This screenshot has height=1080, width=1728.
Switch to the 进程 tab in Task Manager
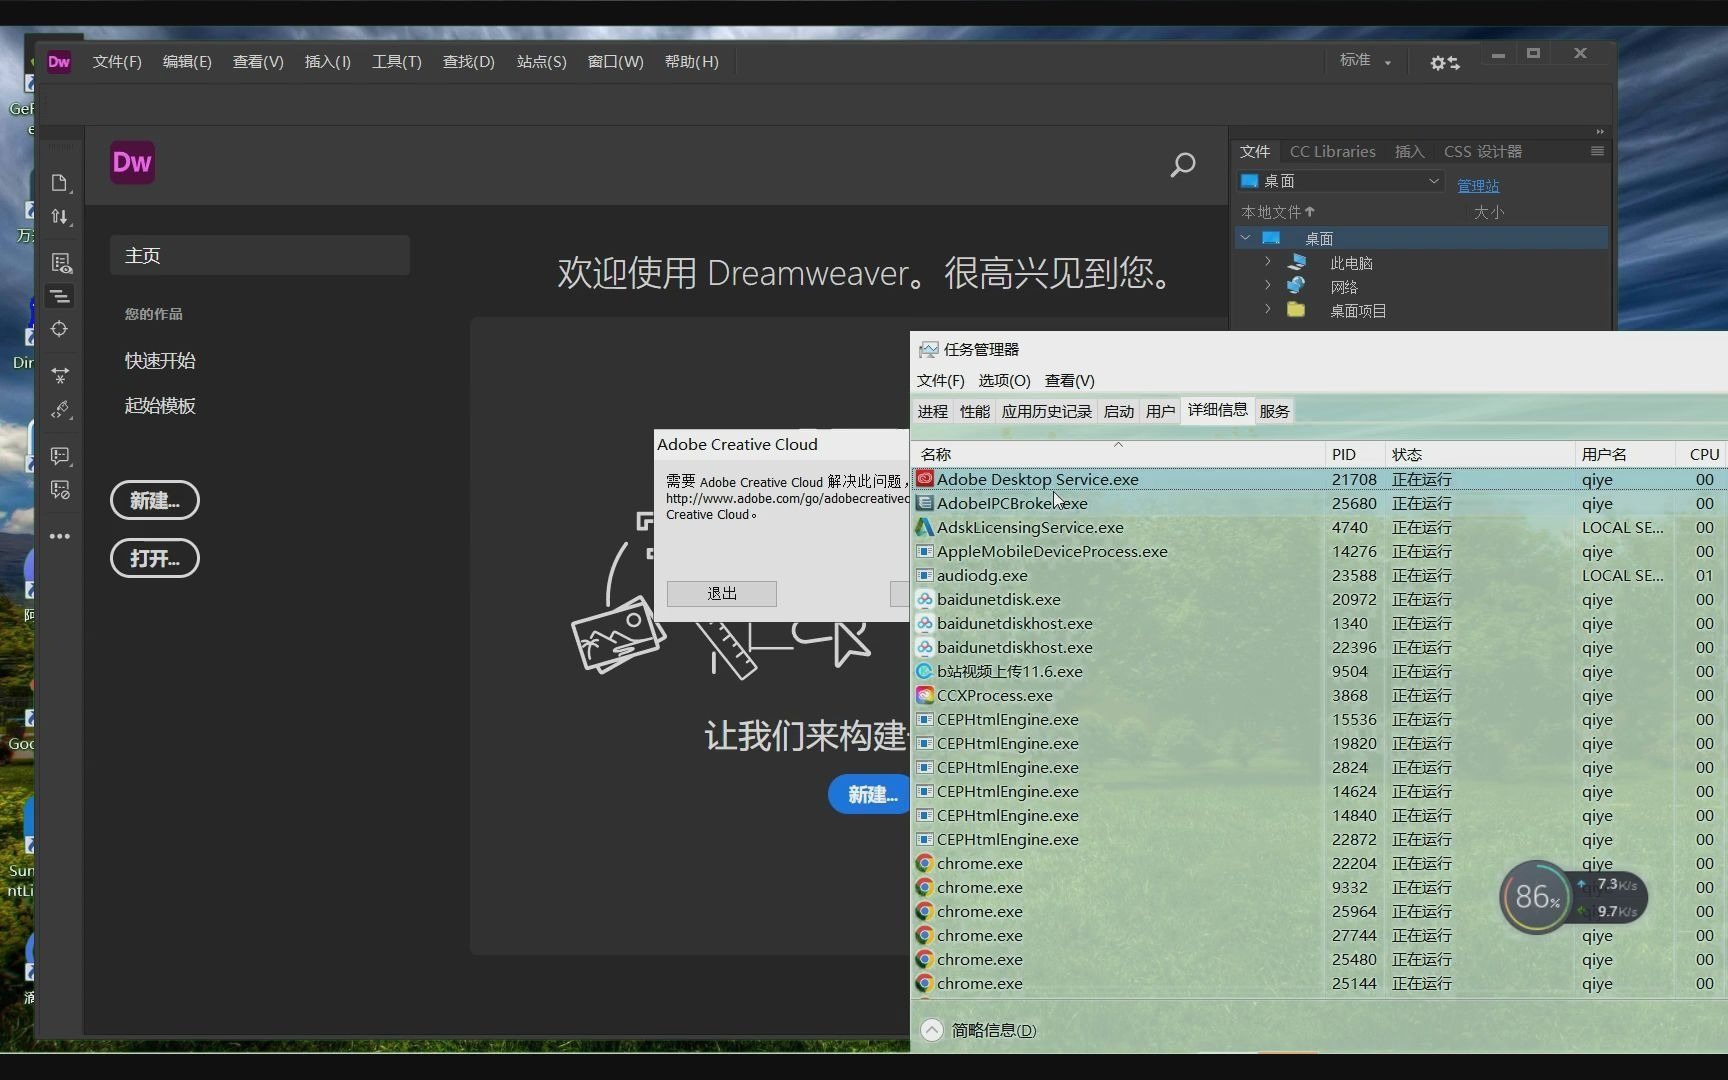tap(932, 412)
